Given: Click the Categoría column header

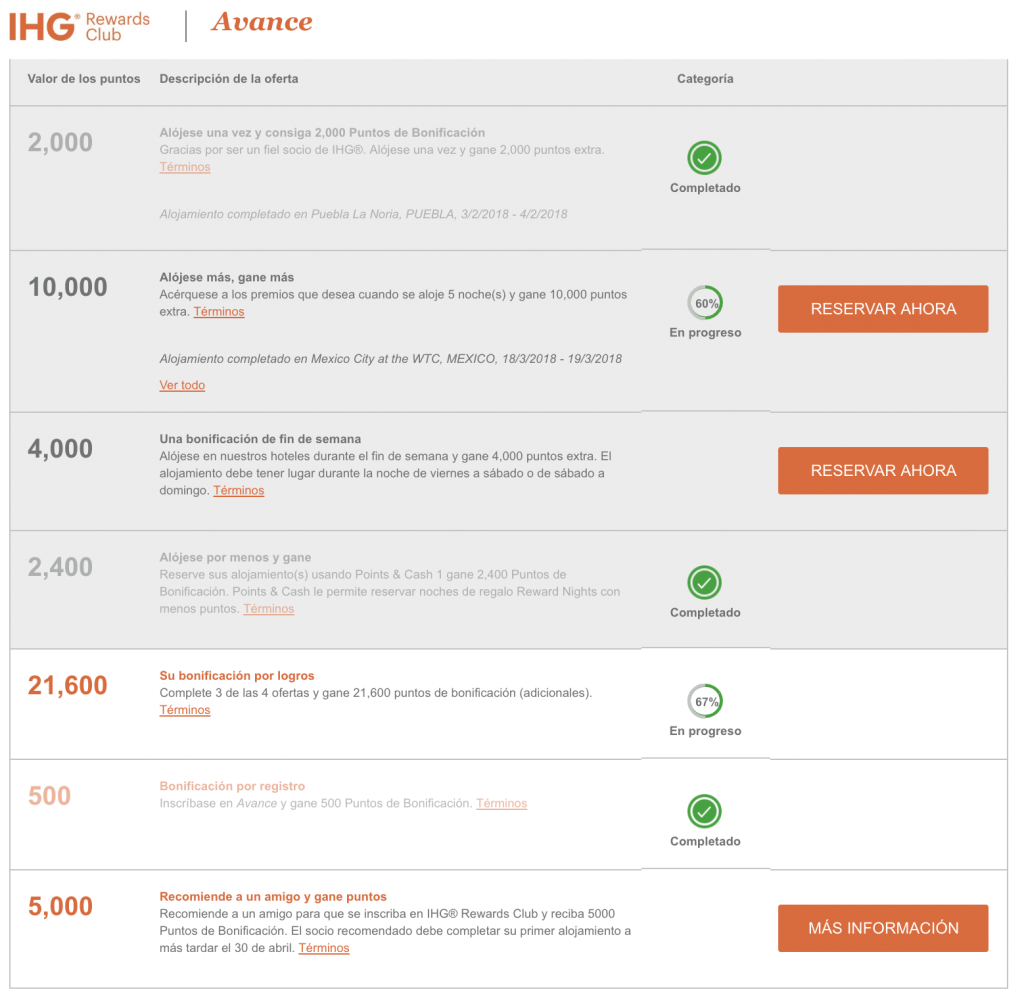Looking at the screenshot, I should 705,79.
